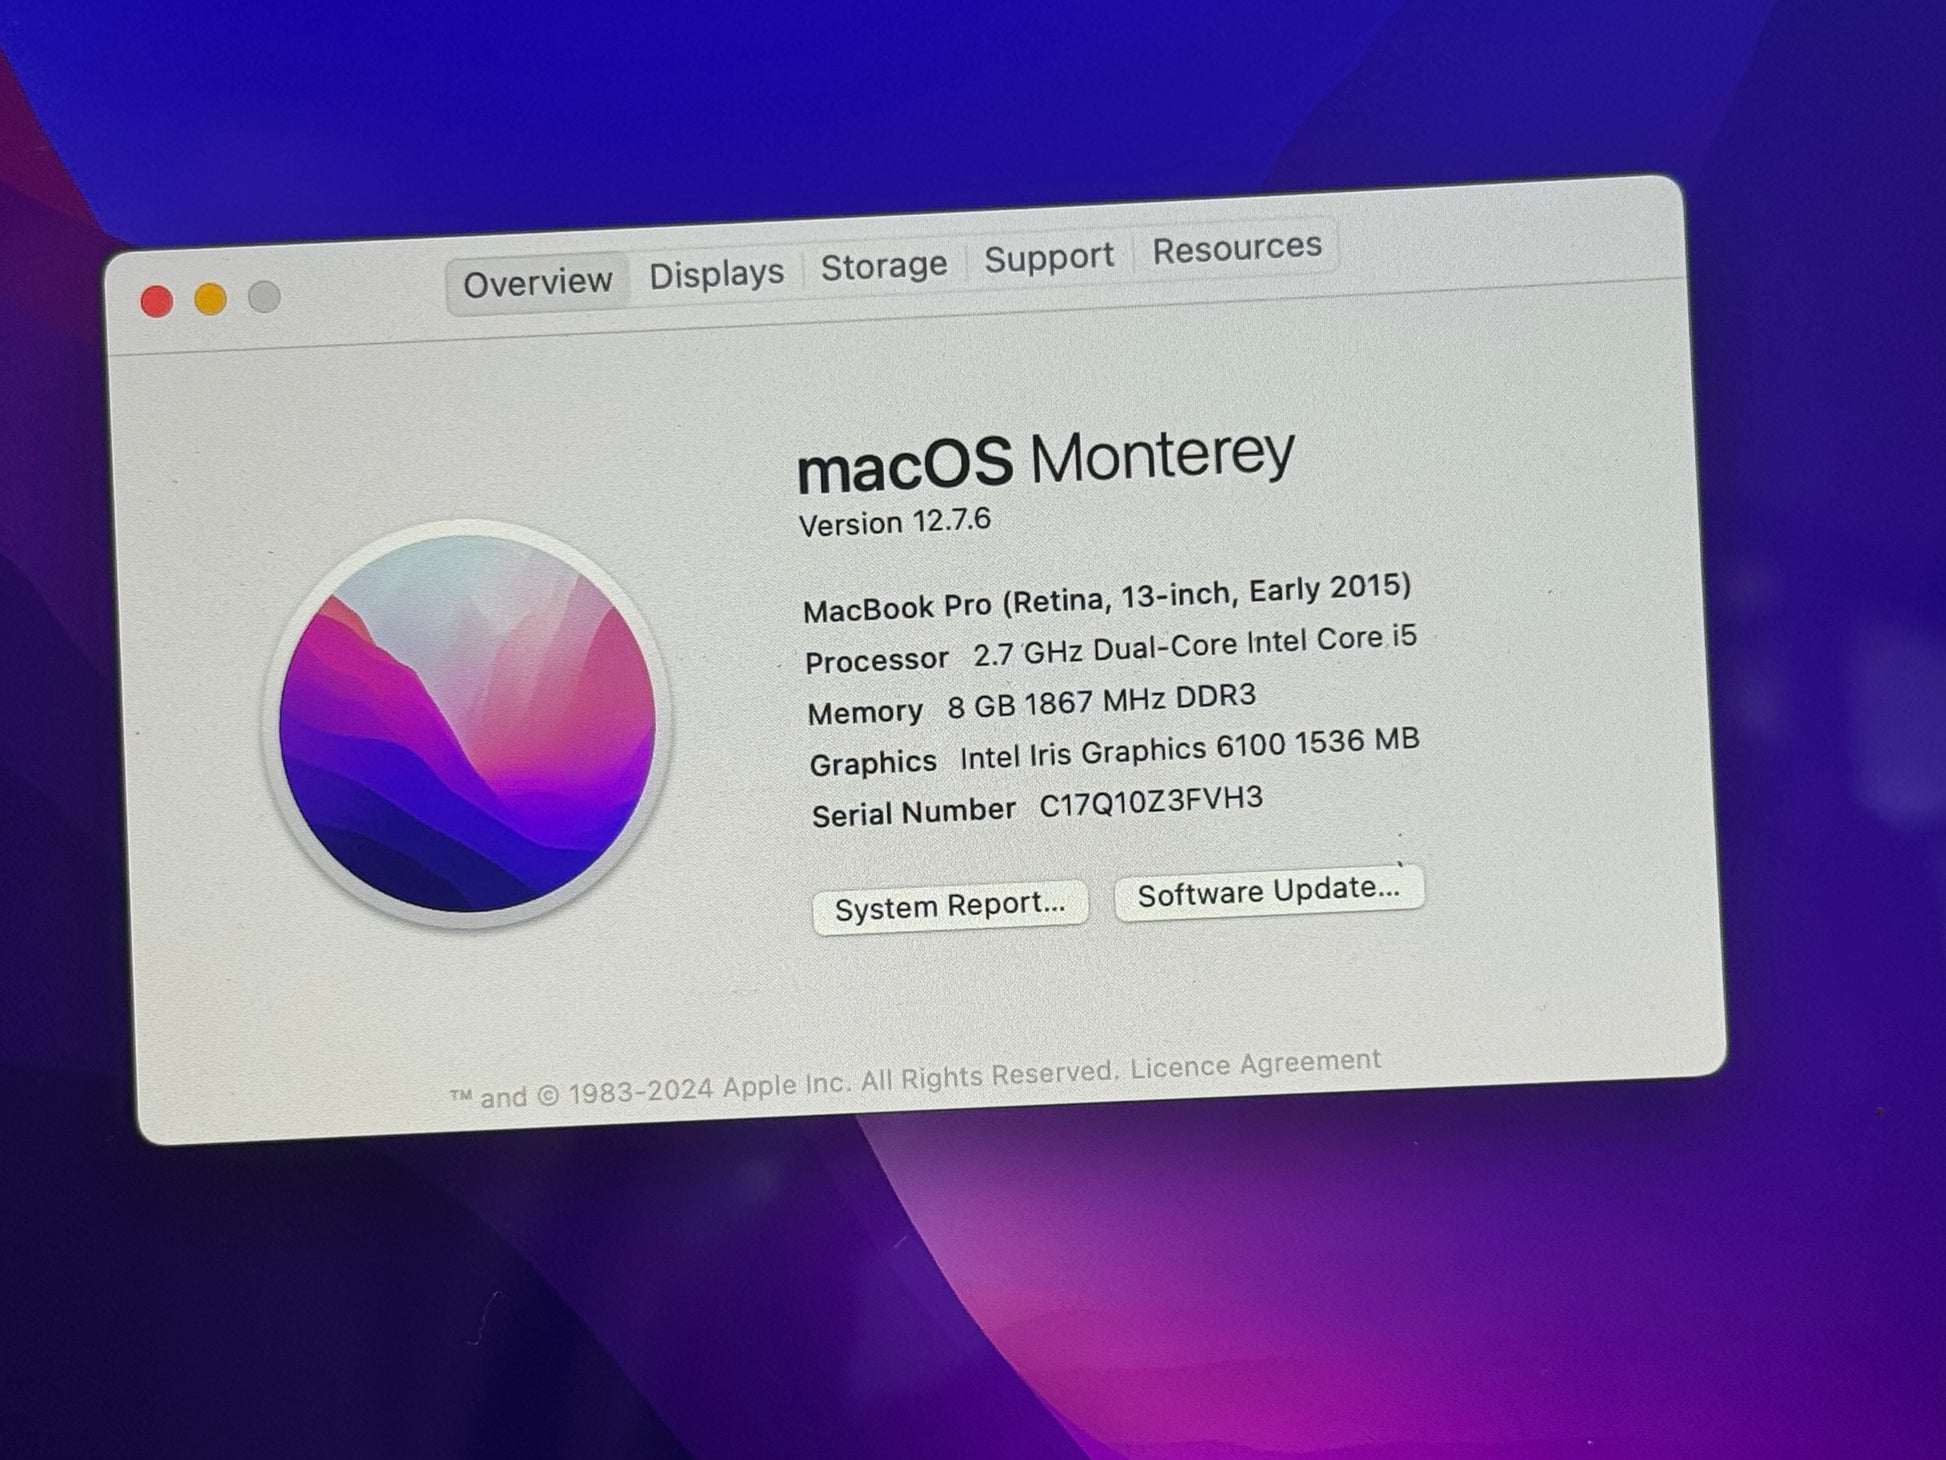The height and width of the screenshot is (1460, 1946).
Task: Click the Graphics Intel Iris line
Action: pos(1113,752)
